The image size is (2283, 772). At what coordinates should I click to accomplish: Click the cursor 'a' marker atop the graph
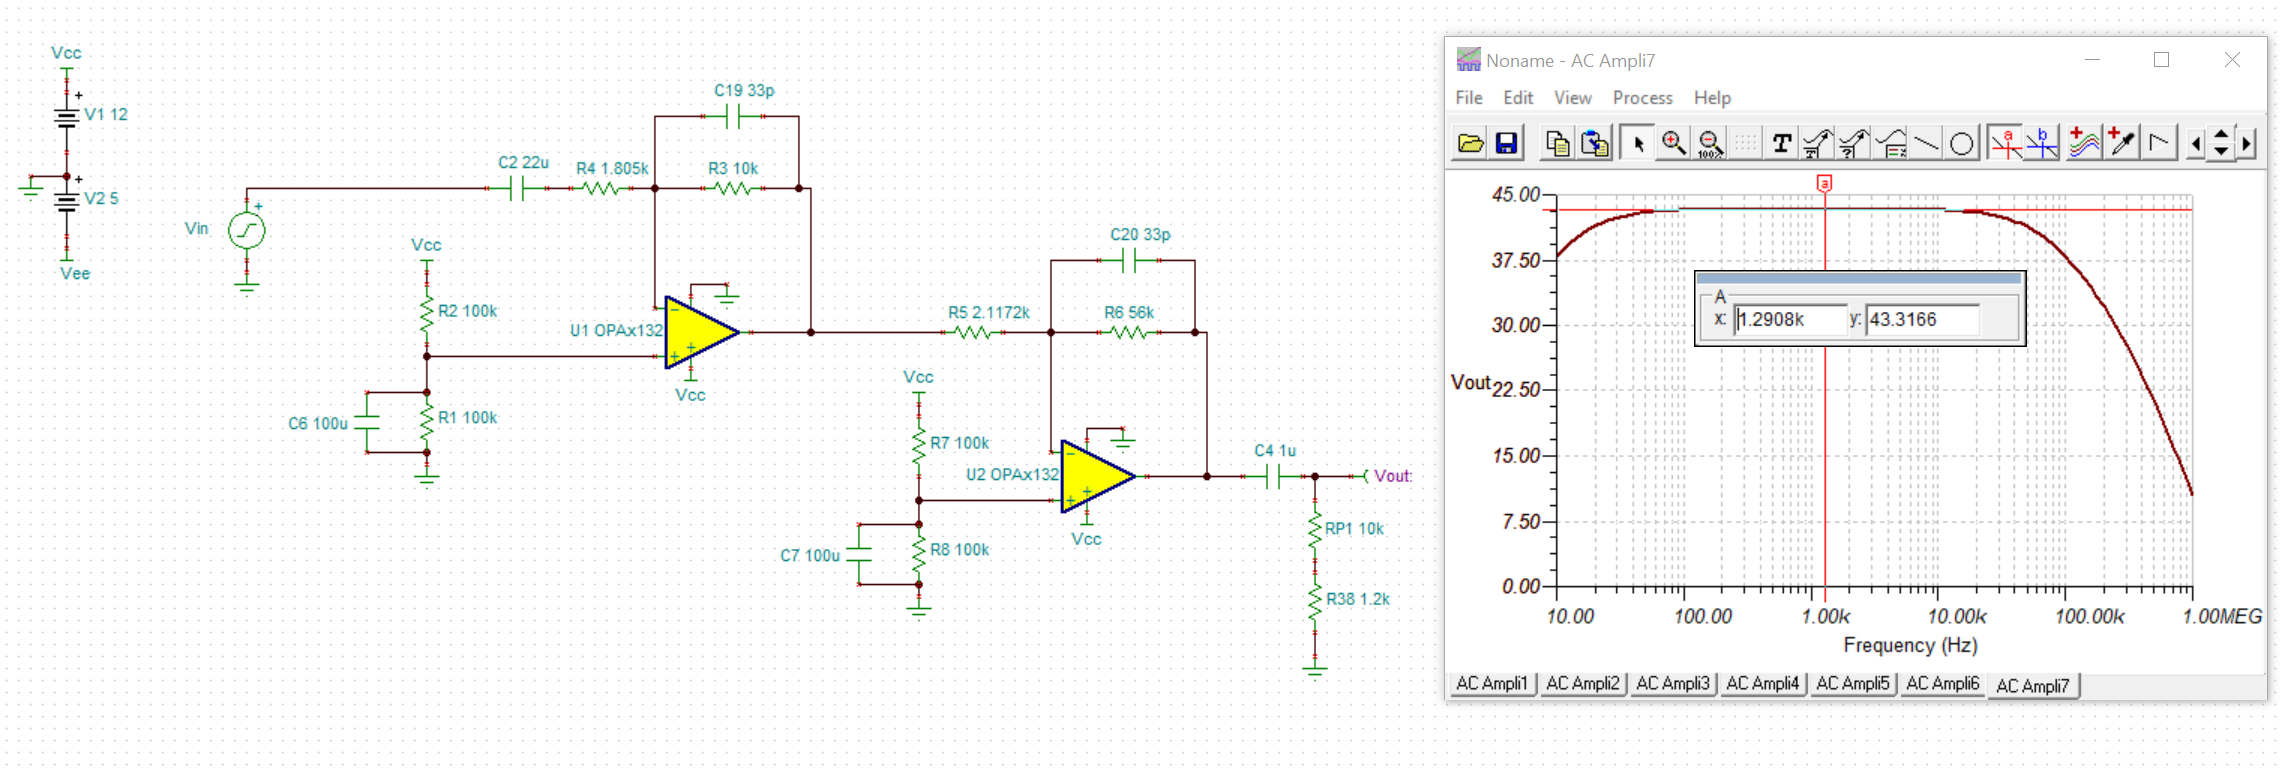[1825, 183]
